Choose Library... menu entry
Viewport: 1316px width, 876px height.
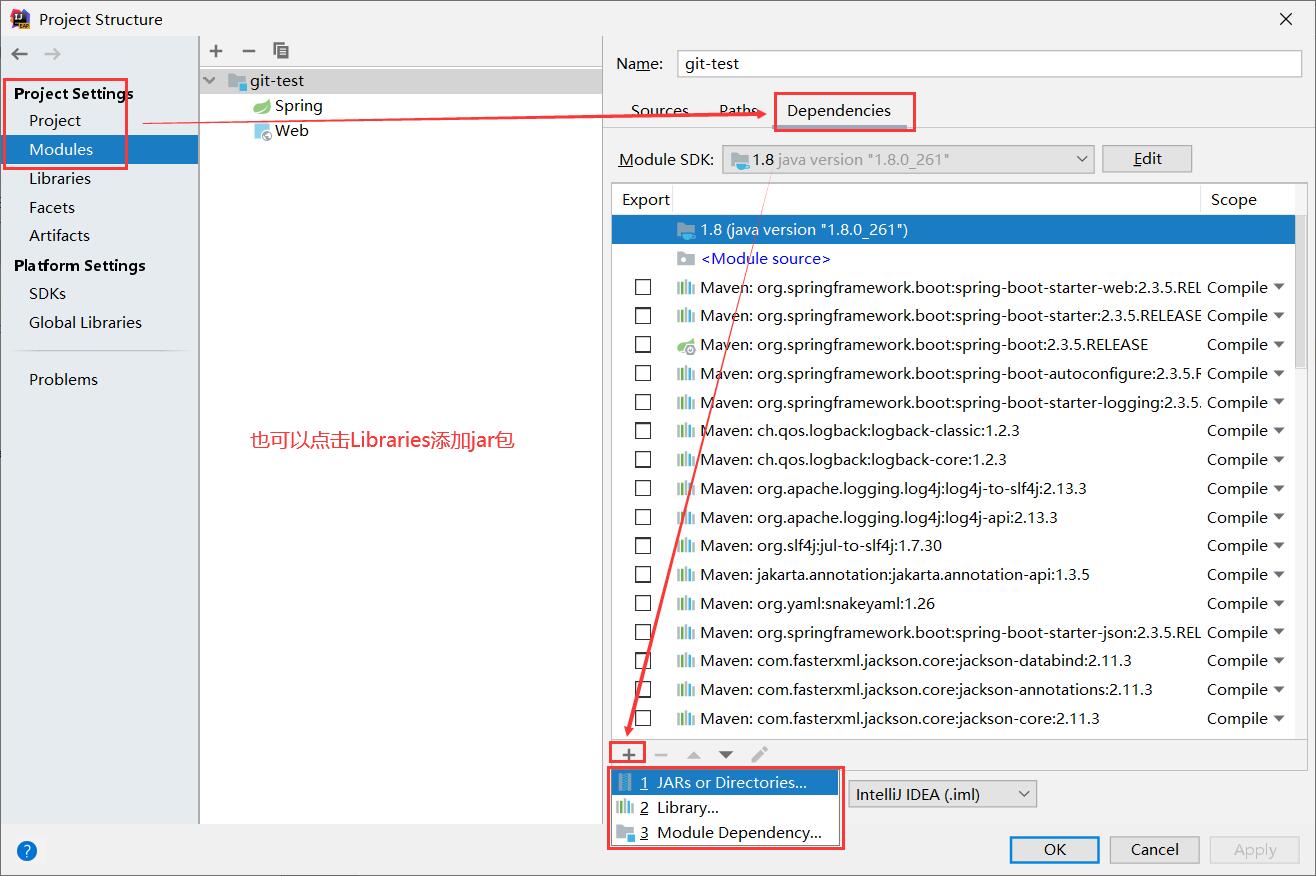[725, 808]
